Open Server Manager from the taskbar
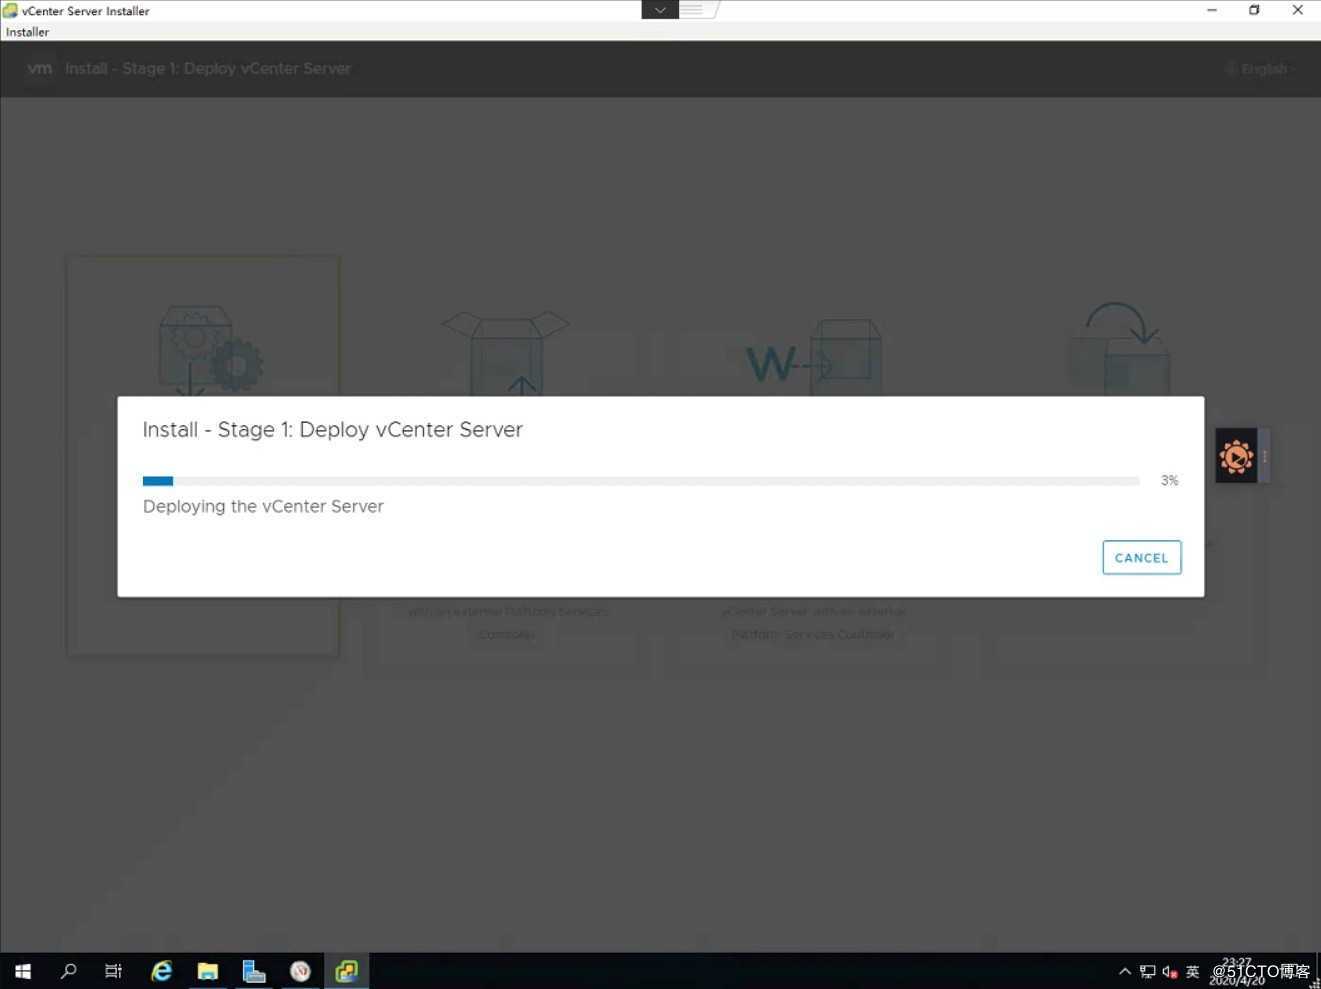The height and width of the screenshot is (989, 1321). [x=254, y=971]
